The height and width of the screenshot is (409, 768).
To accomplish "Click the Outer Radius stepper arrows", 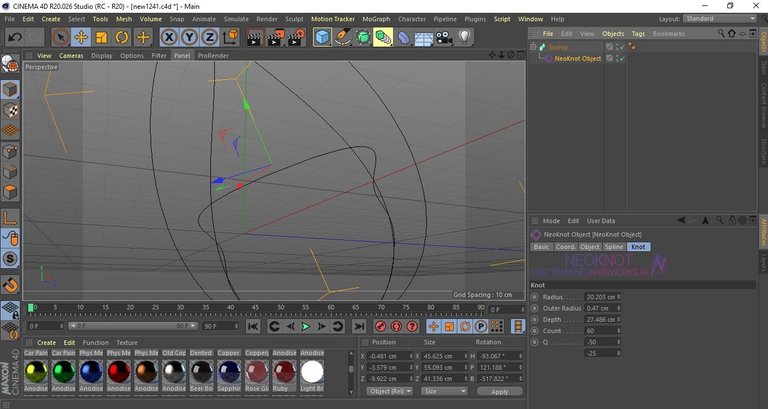I will tap(619, 308).
